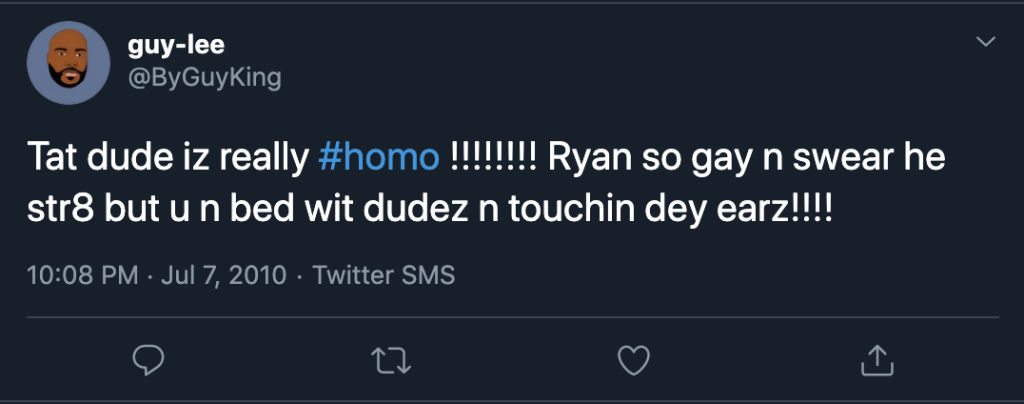Click the reply speech bubble icon
Image resolution: width=1024 pixels, height=404 pixels.
coord(148,357)
